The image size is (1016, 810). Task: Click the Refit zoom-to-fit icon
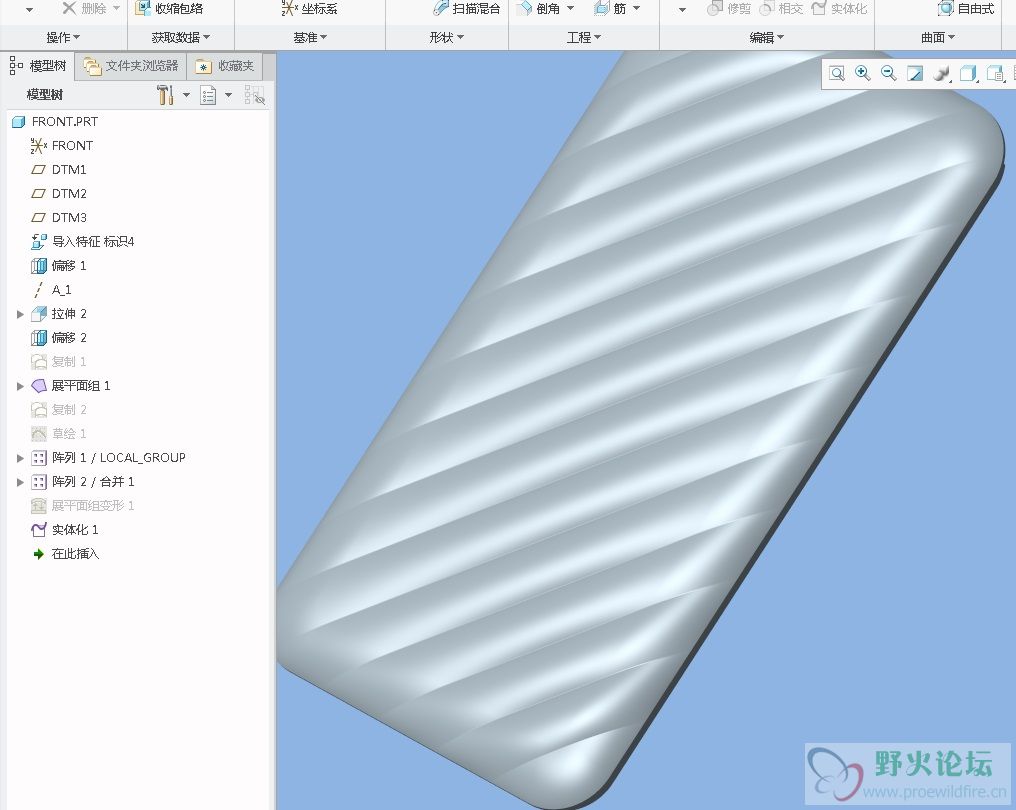pyautogui.click(x=837, y=73)
